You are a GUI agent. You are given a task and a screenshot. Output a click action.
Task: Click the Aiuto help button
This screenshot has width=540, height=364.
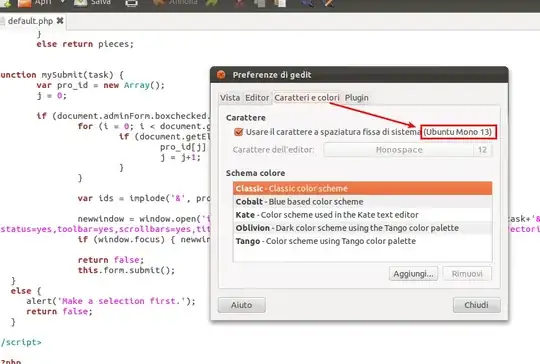tap(242, 305)
